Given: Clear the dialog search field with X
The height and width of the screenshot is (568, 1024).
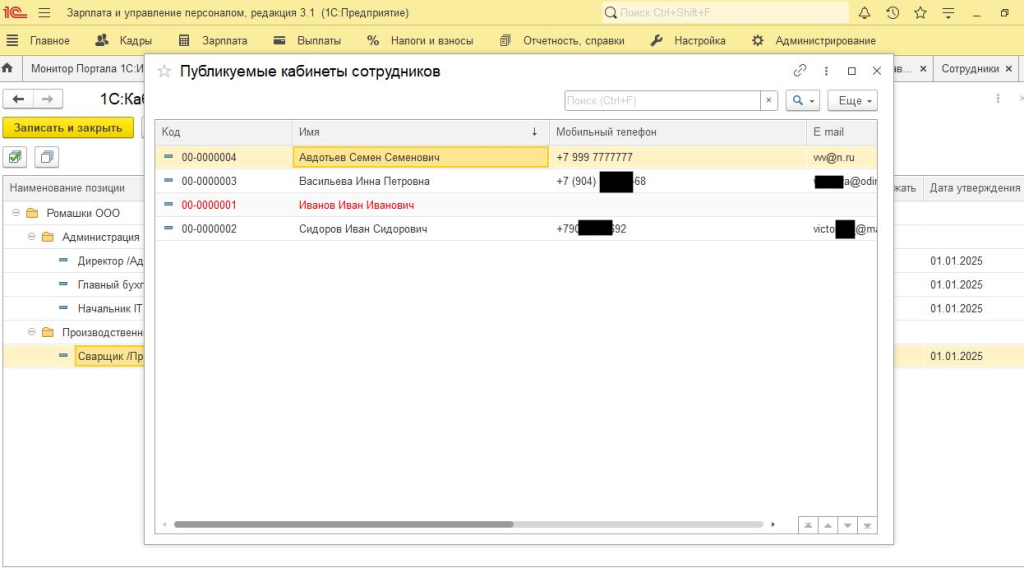Looking at the screenshot, I should coord(768,101).
